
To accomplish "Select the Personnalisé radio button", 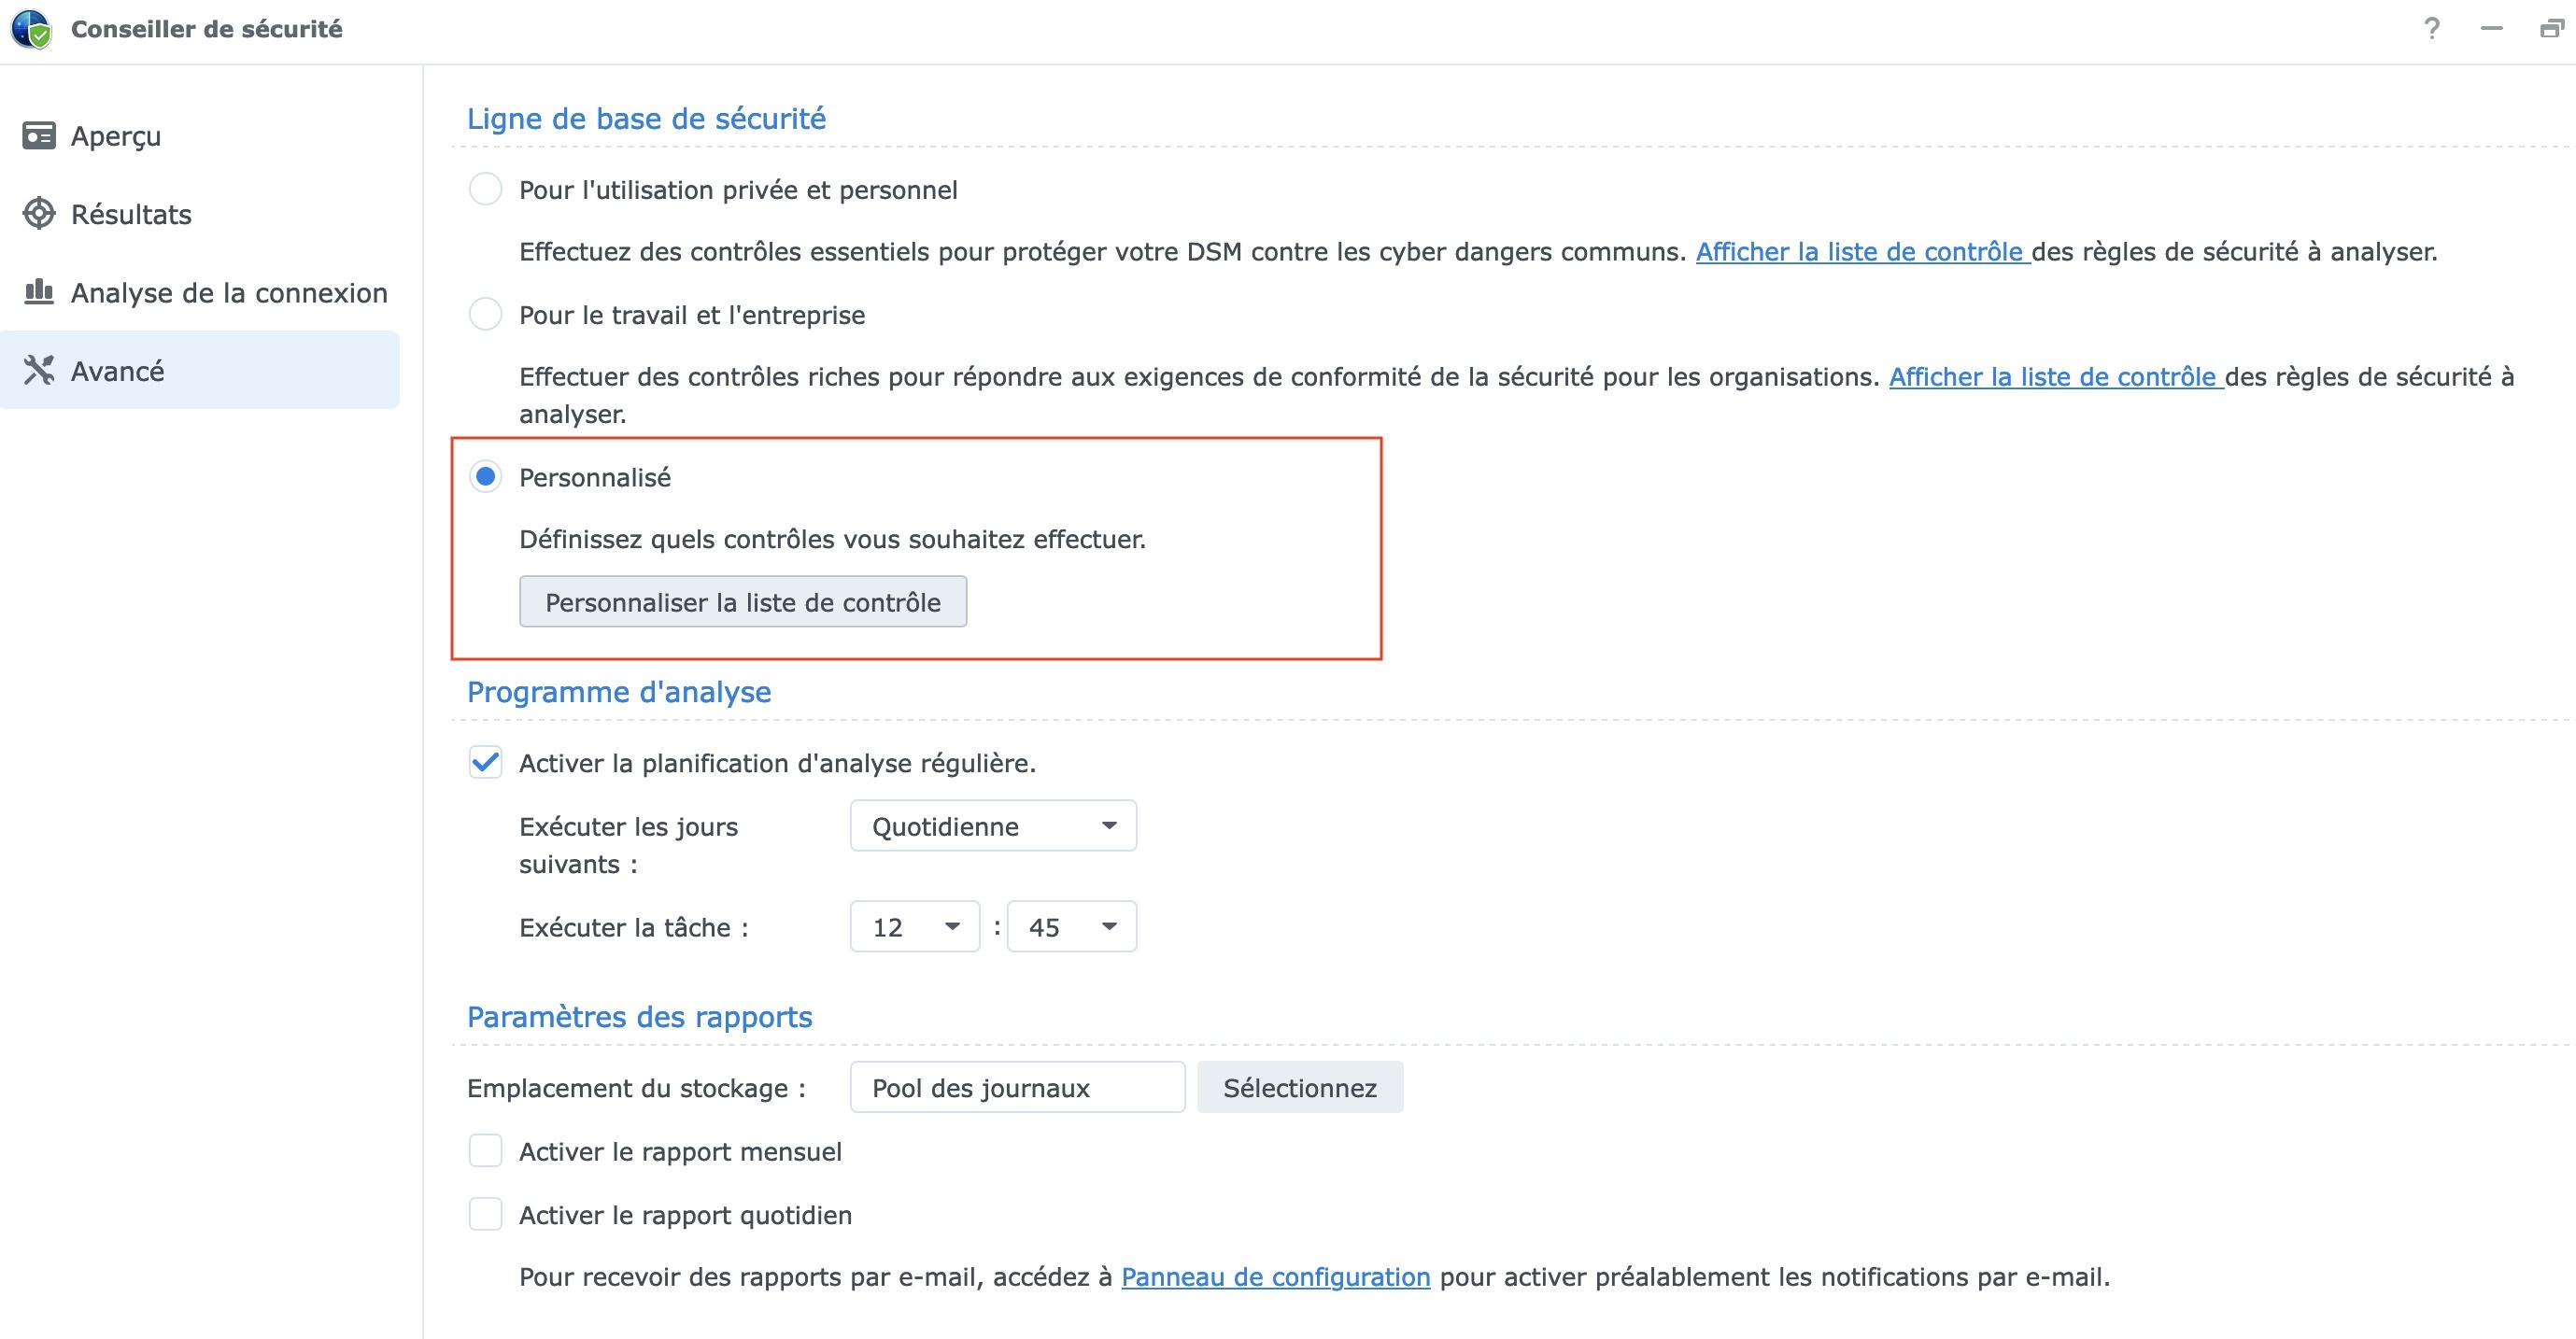I will click(485, 477).
